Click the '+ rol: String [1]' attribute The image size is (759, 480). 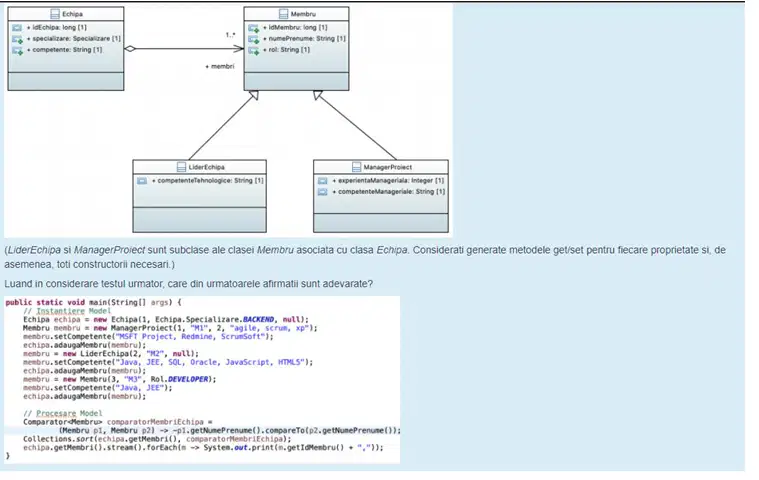click(x=286, y=50)
